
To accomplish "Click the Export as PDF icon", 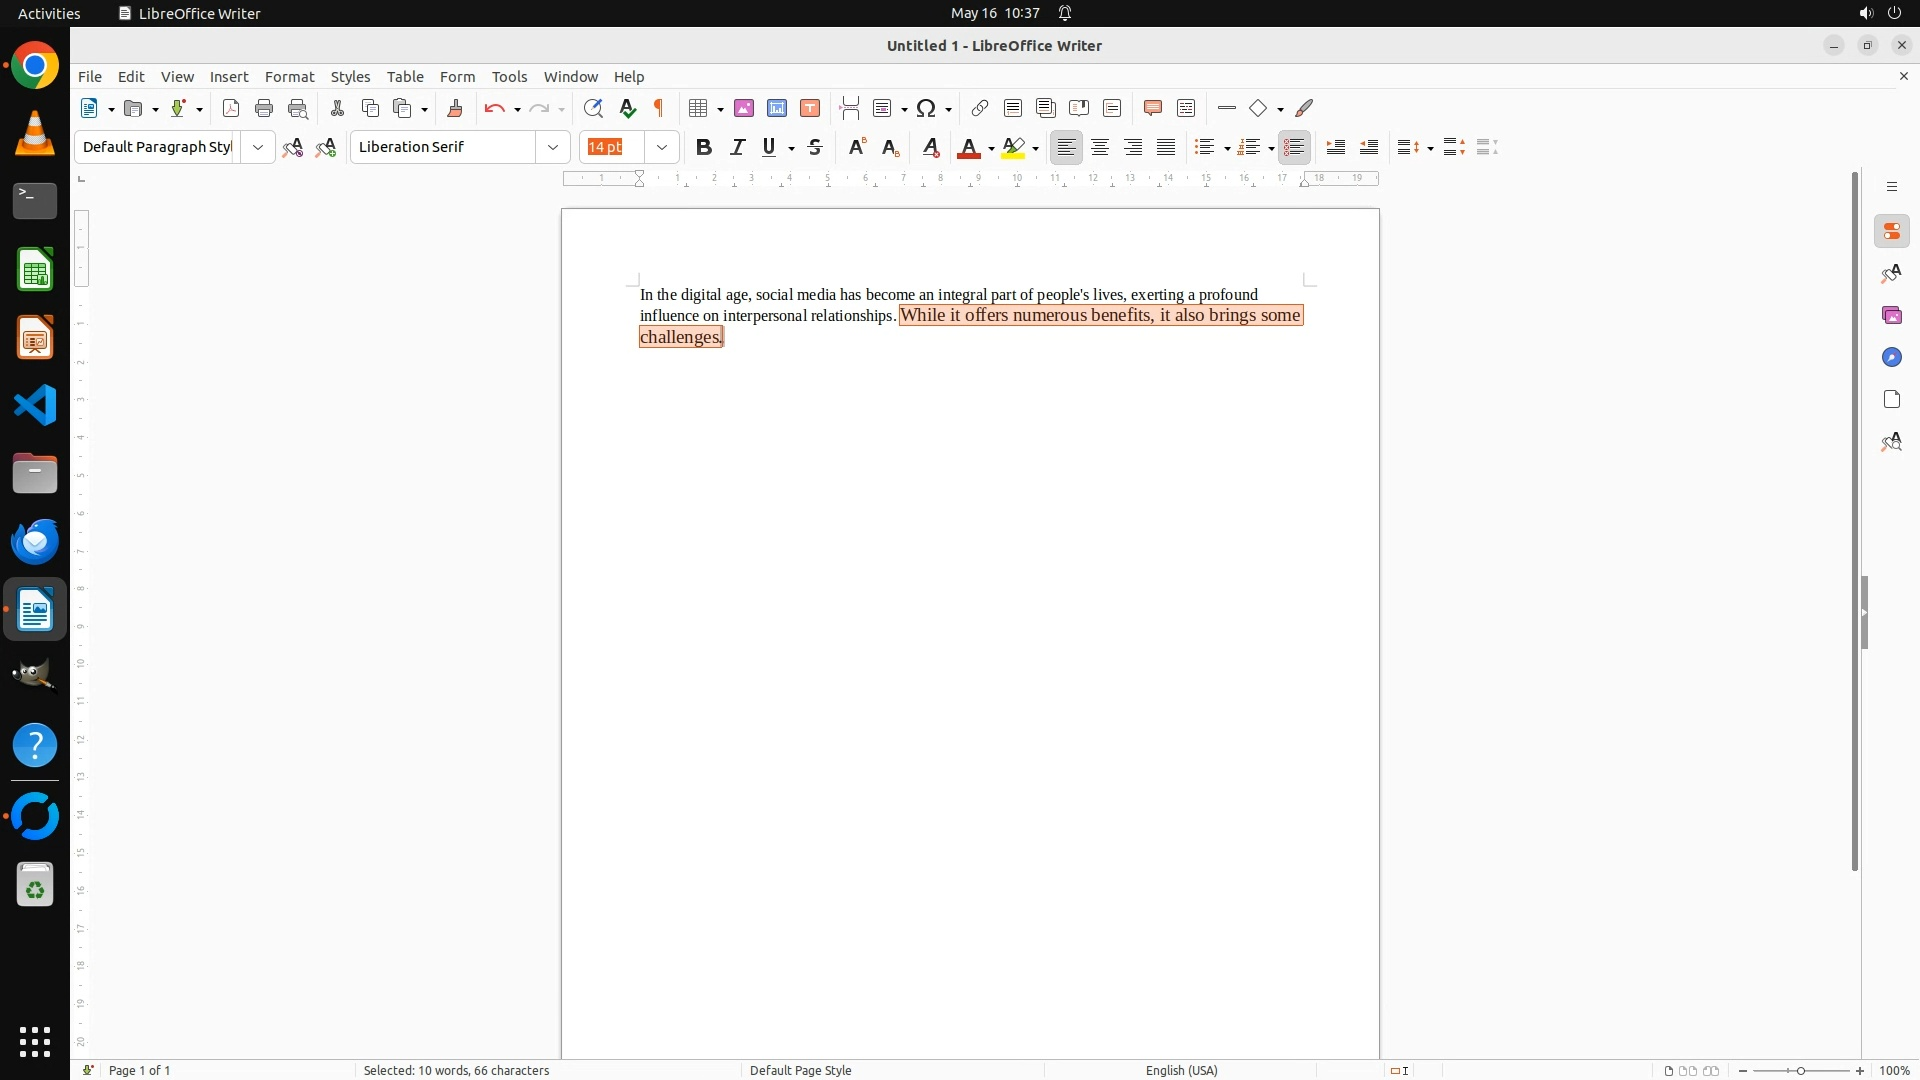I will [231, 108].
